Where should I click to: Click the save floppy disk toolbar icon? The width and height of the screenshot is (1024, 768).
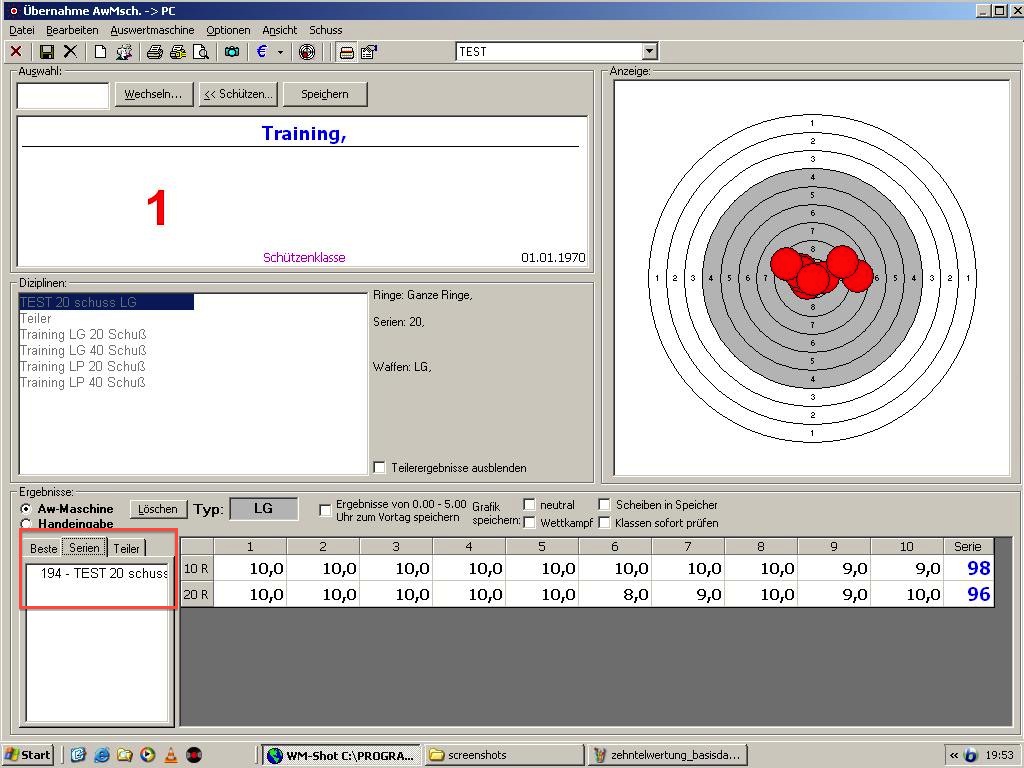click(46, 52)
